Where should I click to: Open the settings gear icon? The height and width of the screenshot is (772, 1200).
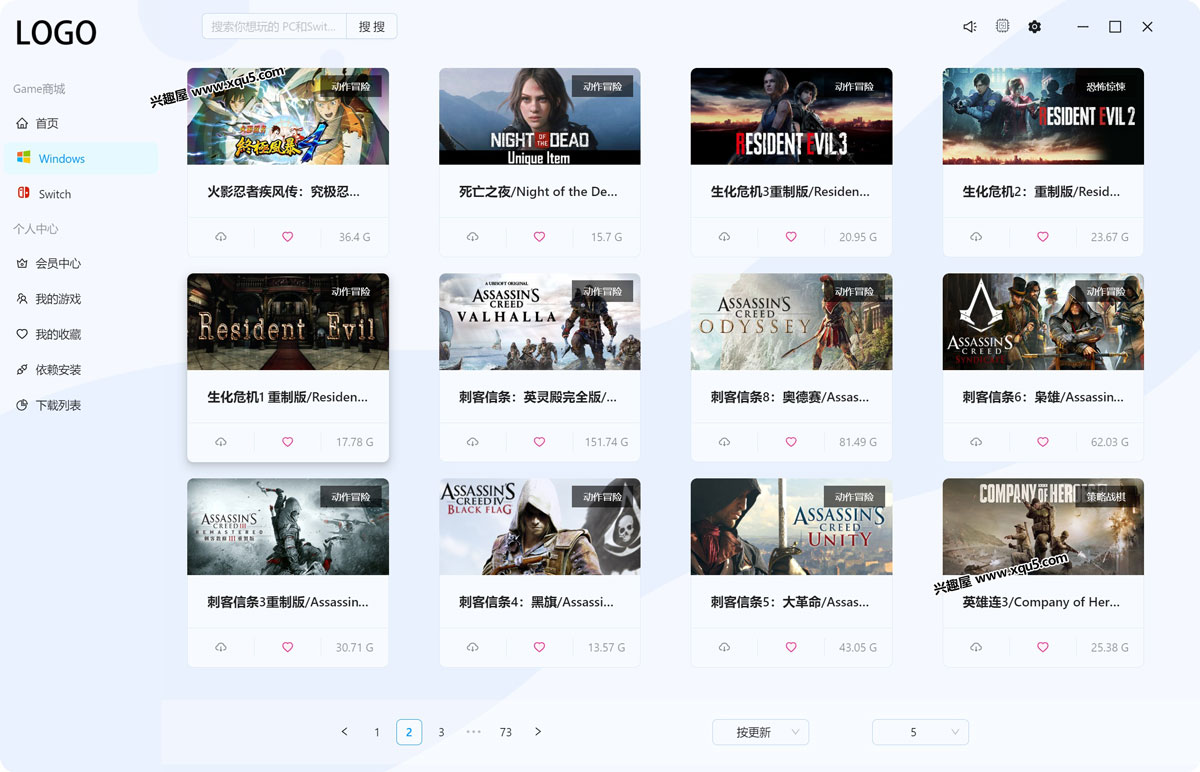coord(1034,27)
